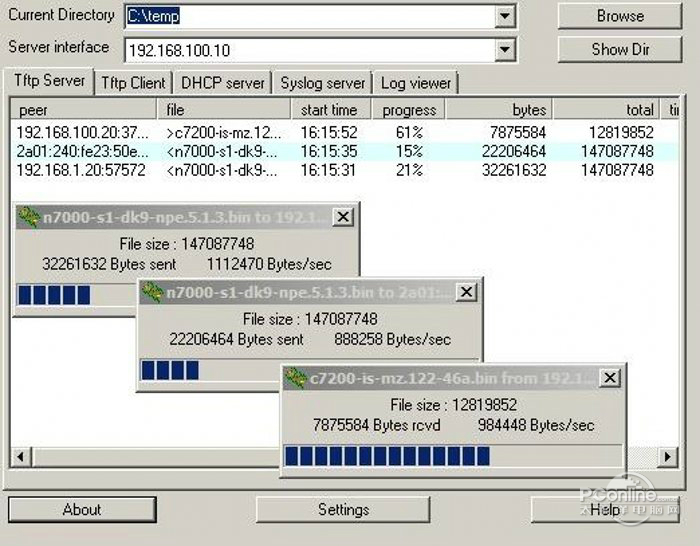This screenshot has height=546, width=700.
Task: Click the Tftpd icon on n7000 to 2a01 popup
Action: click(152, 292)
